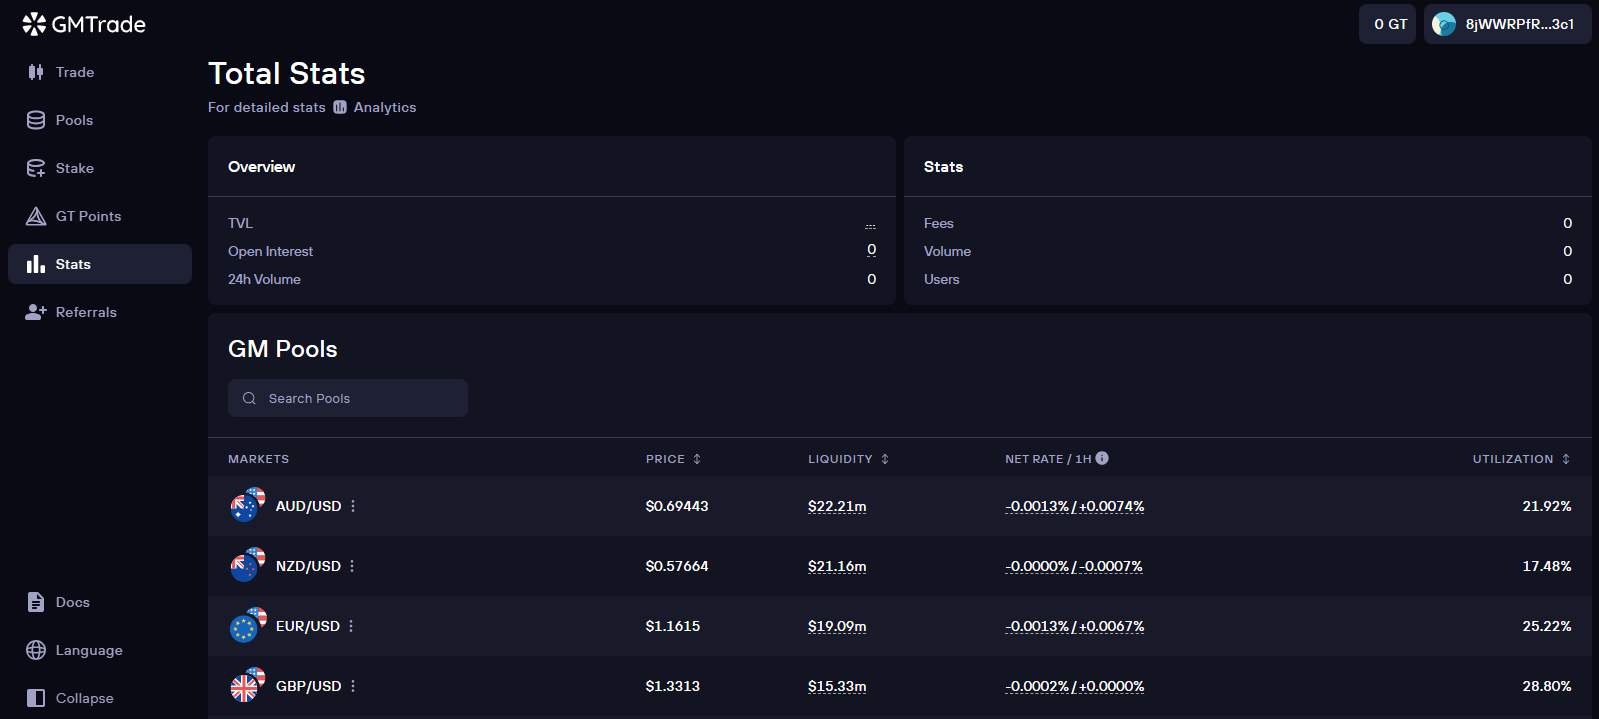Click GBP/USD net rate -0.0002% / +0.0000%
This screenshot has height=719, width=1599.
[1075, 686]
